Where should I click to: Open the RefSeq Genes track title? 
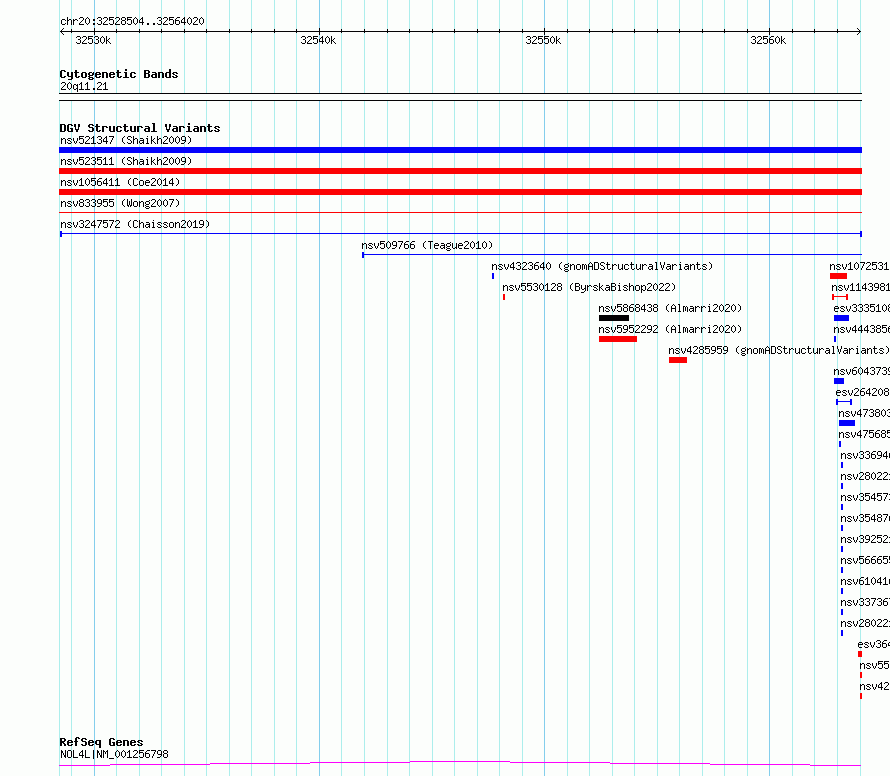pos(102,742)
